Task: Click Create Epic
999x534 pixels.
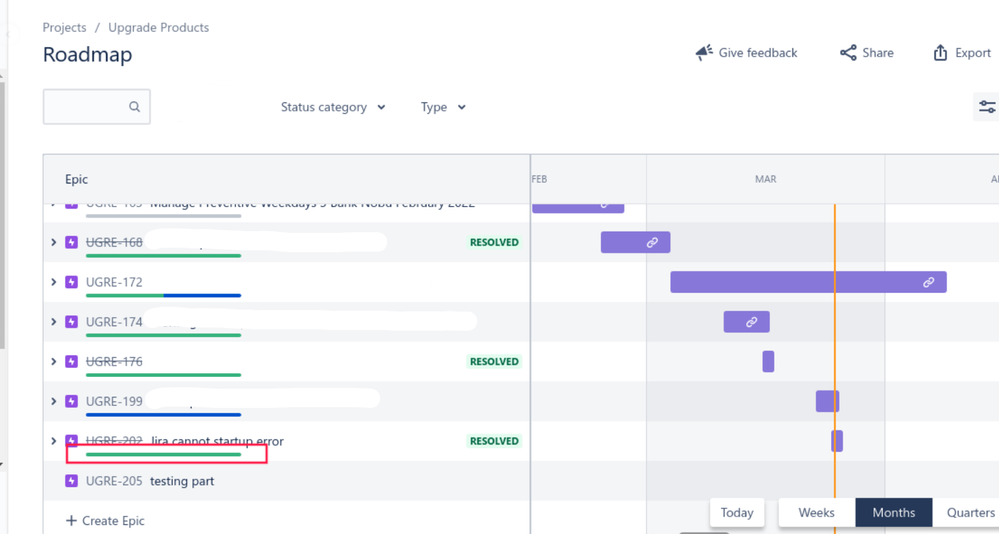Action: [x=106, y=521]
